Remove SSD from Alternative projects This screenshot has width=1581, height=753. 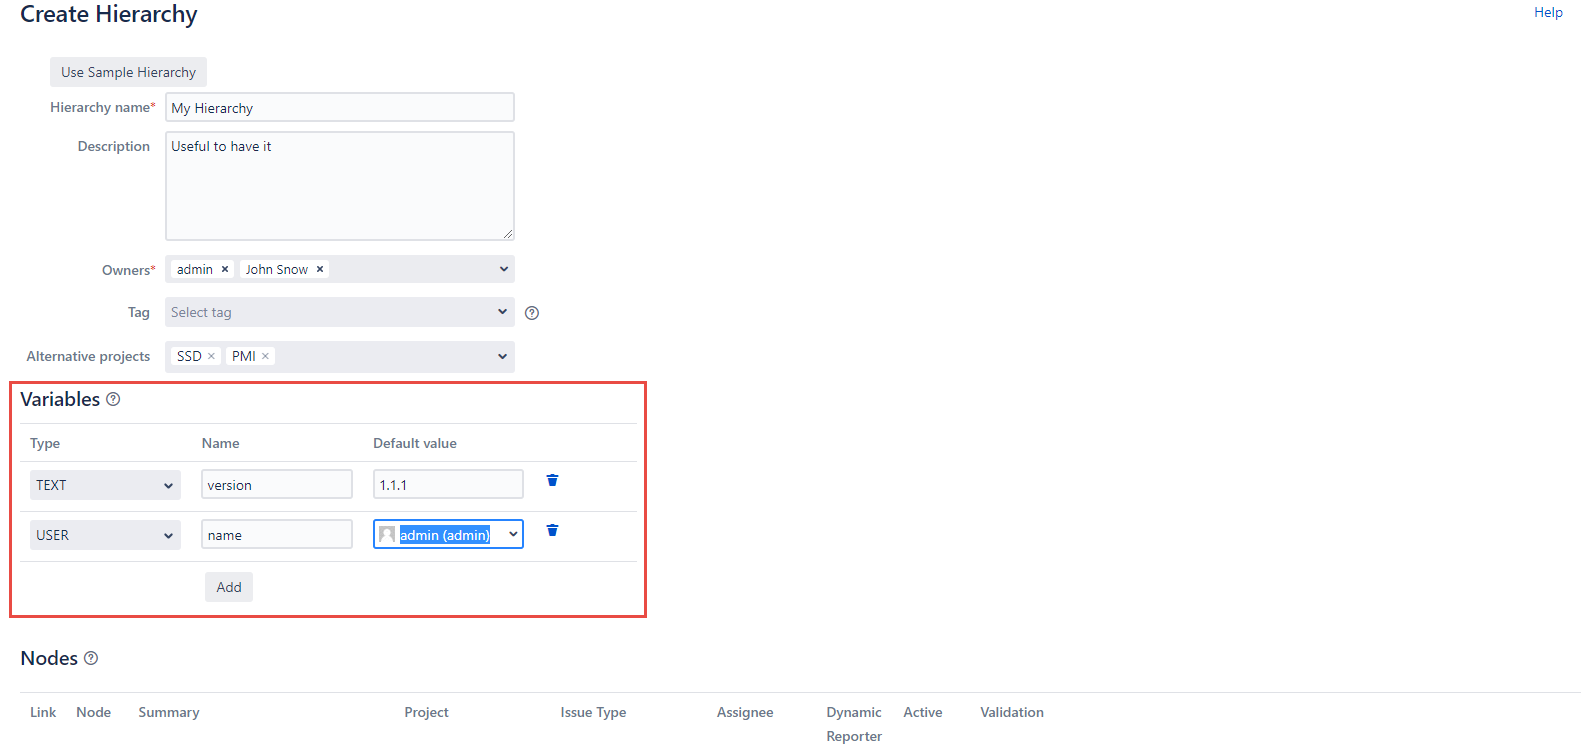click(x=211, y=356)
